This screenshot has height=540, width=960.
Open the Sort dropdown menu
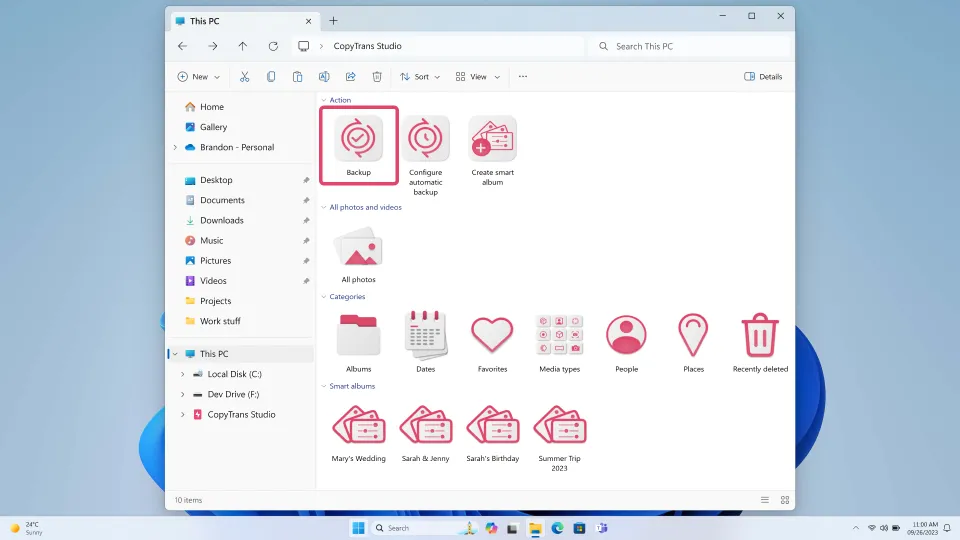(x=420, y=77)
